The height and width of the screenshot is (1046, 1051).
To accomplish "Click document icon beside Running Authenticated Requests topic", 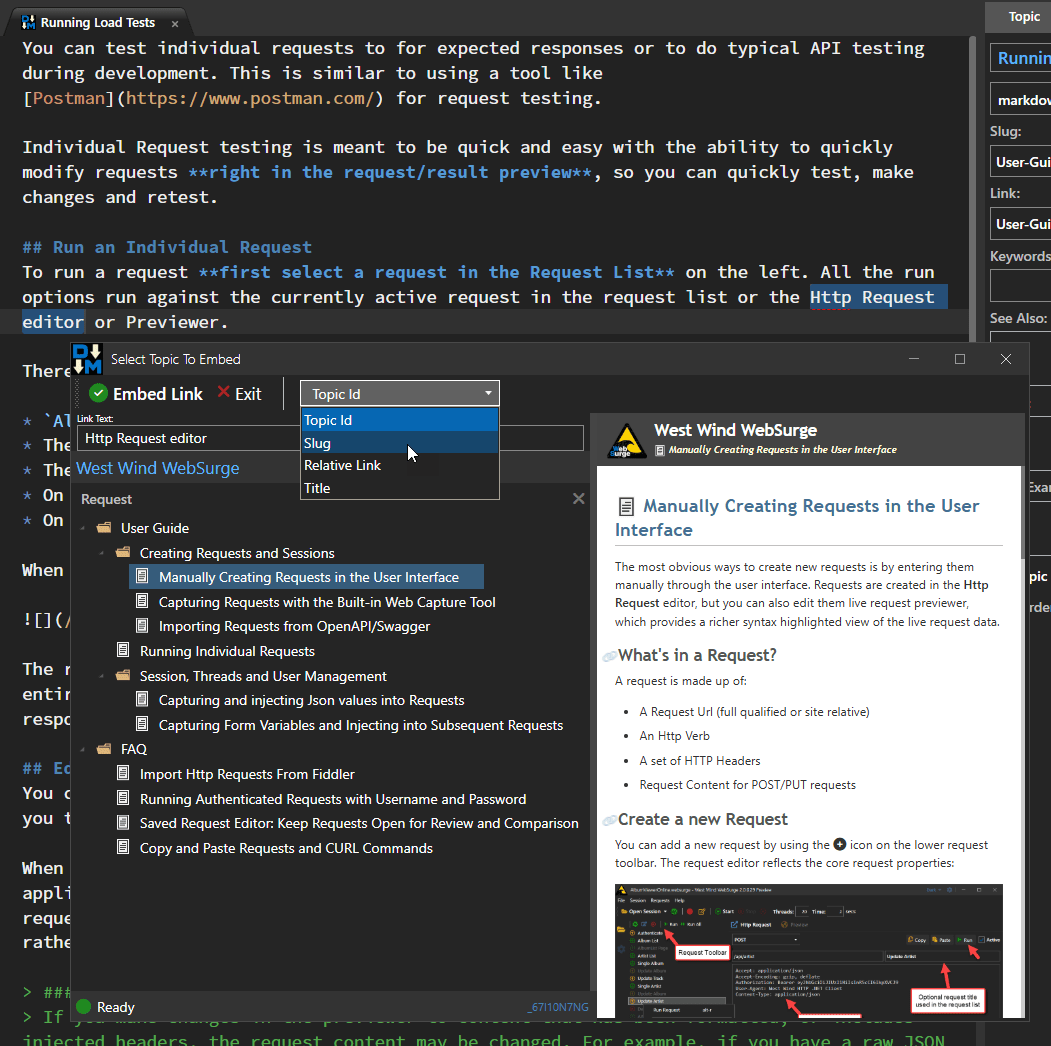I will point(123,798).
